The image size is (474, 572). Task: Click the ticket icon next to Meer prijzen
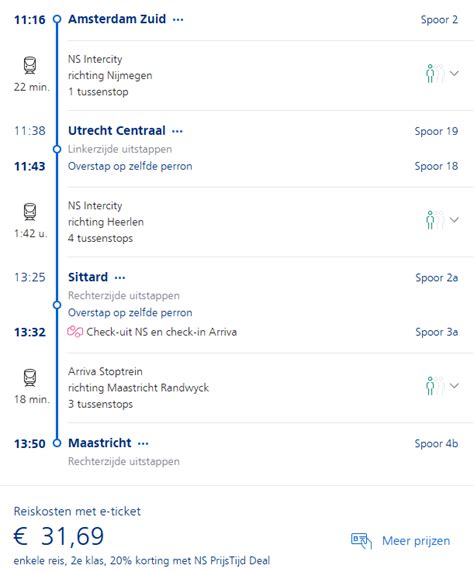(x=361, y=541)
